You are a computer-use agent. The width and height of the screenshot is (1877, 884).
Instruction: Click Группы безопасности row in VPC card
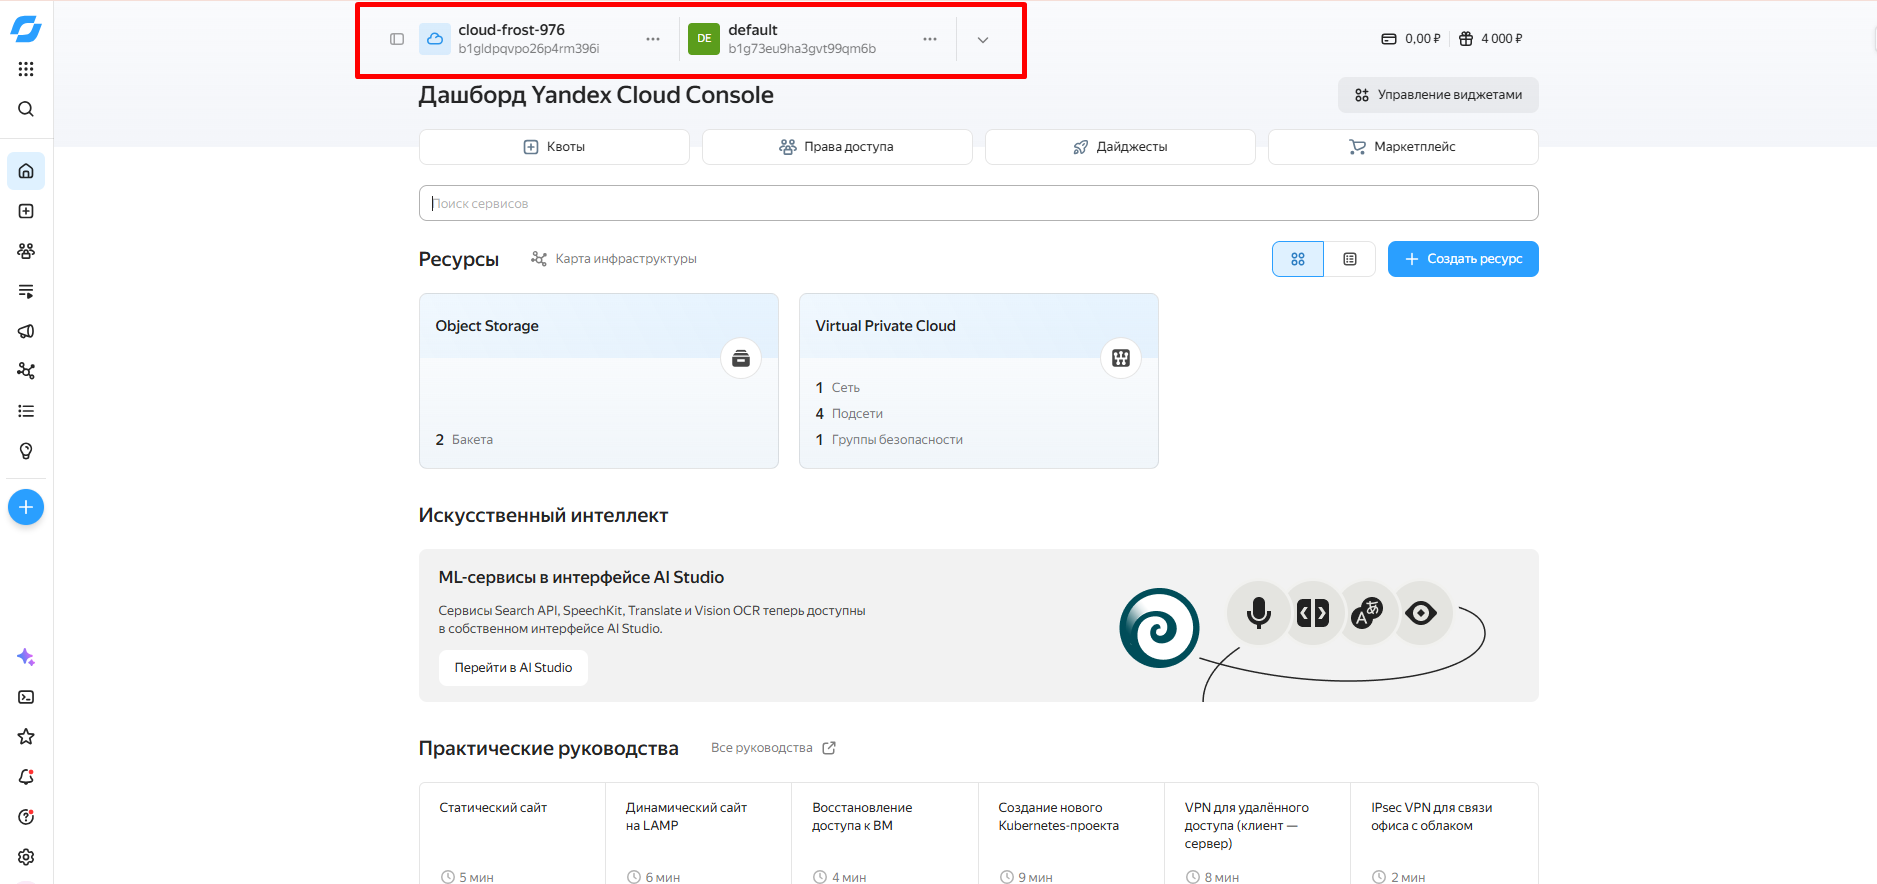889,440
